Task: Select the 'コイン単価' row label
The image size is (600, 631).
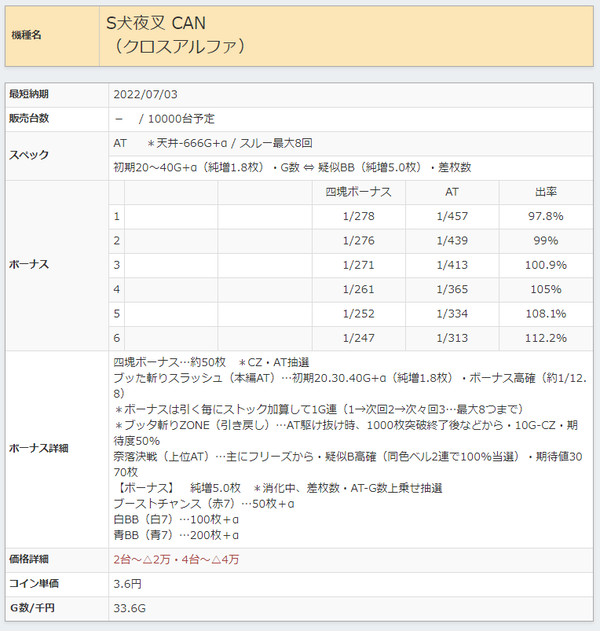Action: pos(34,584)
